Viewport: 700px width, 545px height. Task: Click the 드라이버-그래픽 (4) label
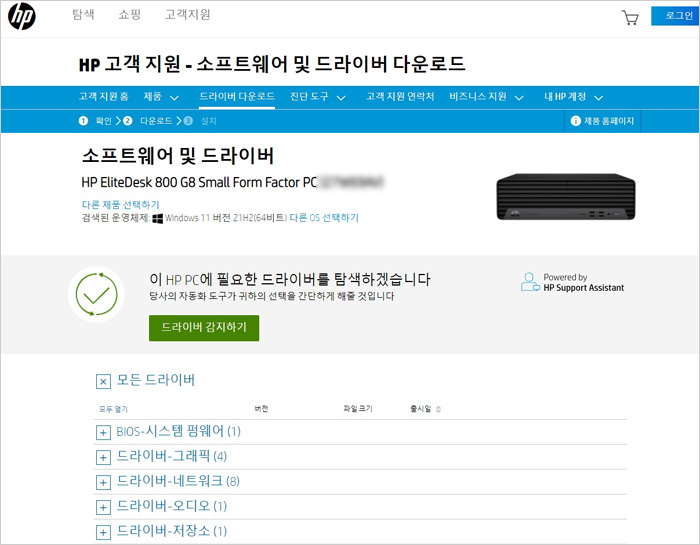(172, 456)
